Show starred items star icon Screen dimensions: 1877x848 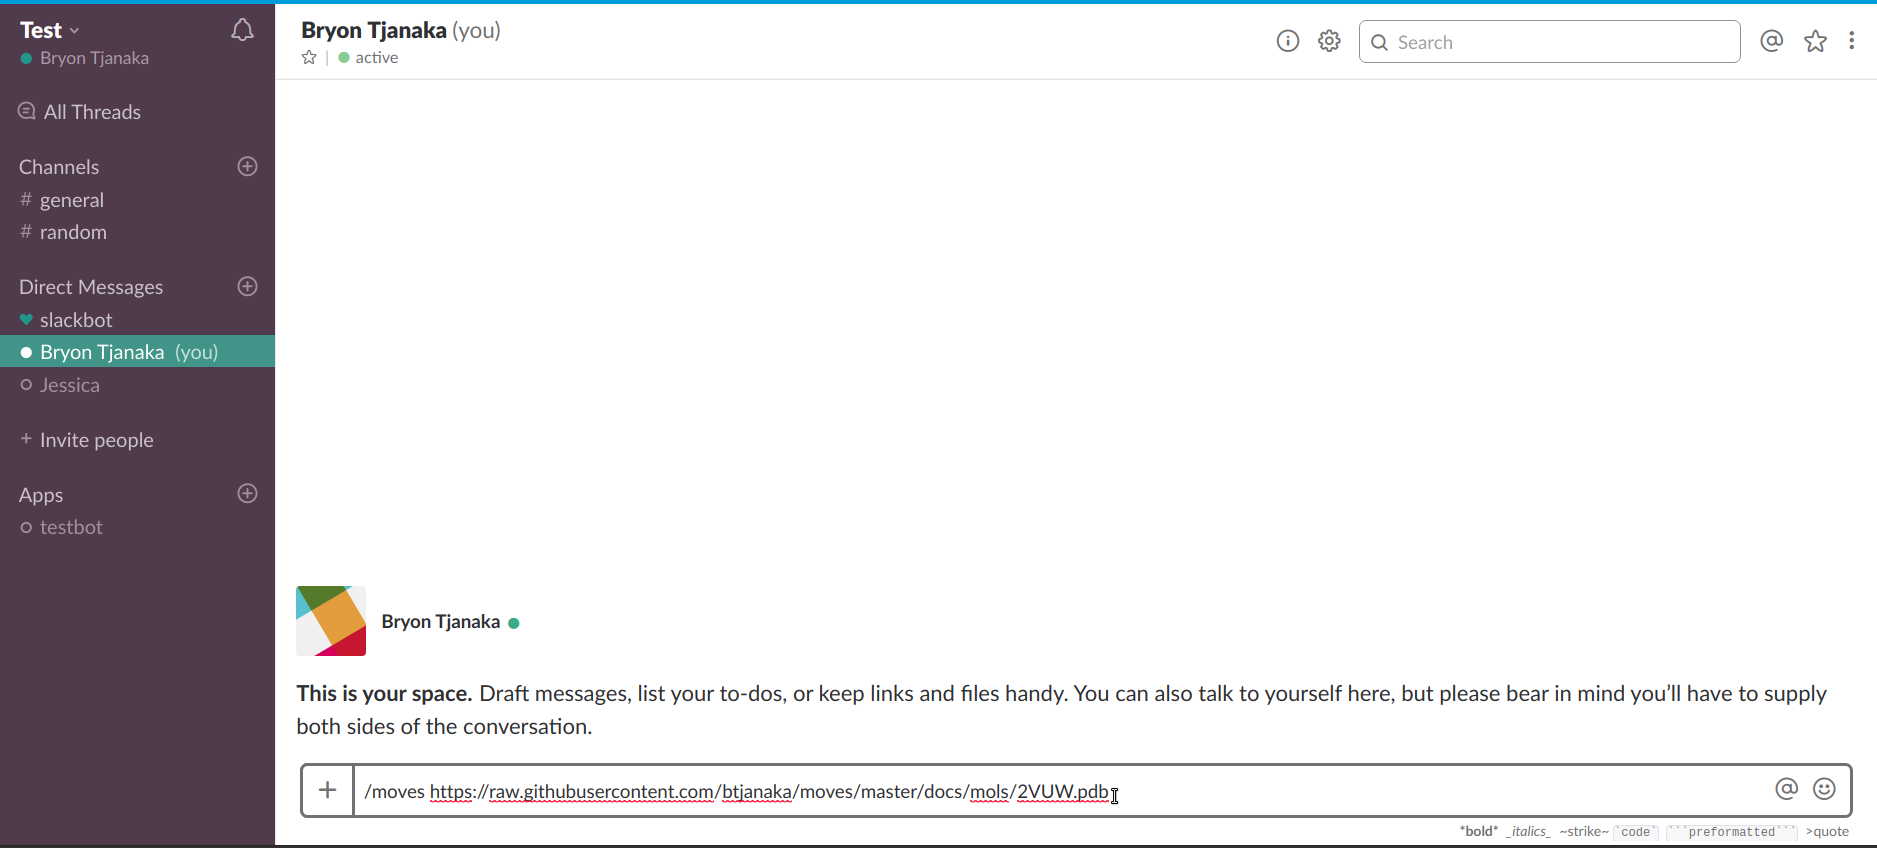coord(1816,41)
